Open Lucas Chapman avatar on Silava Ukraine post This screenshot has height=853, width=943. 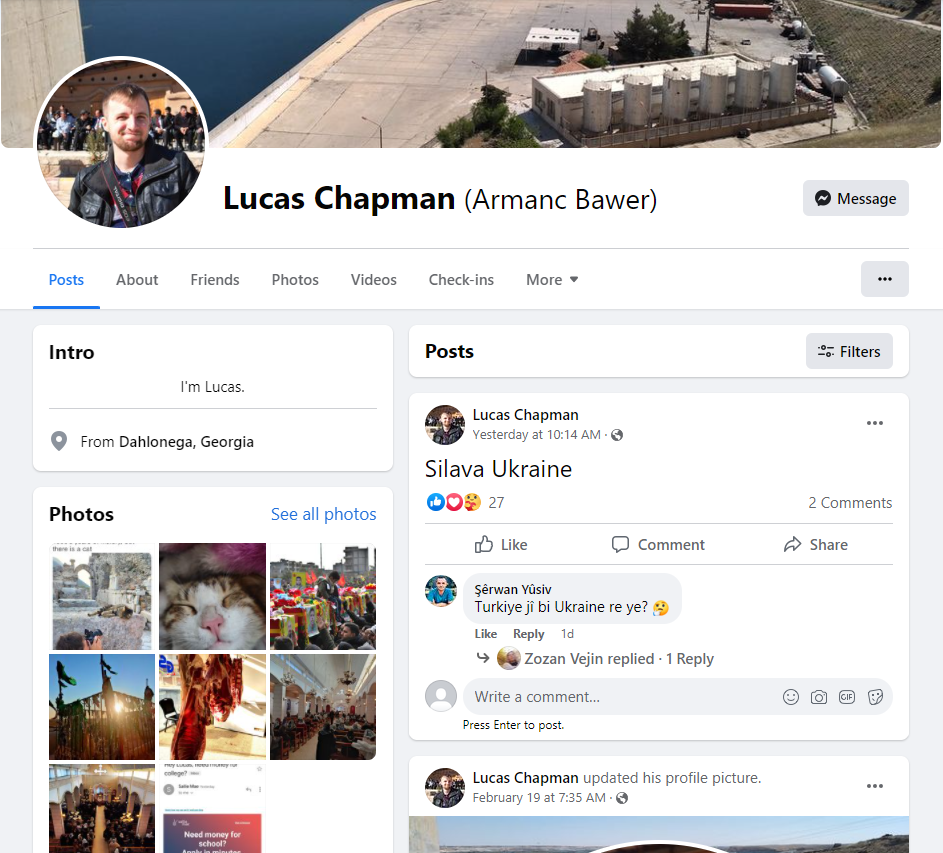(445, 425)
